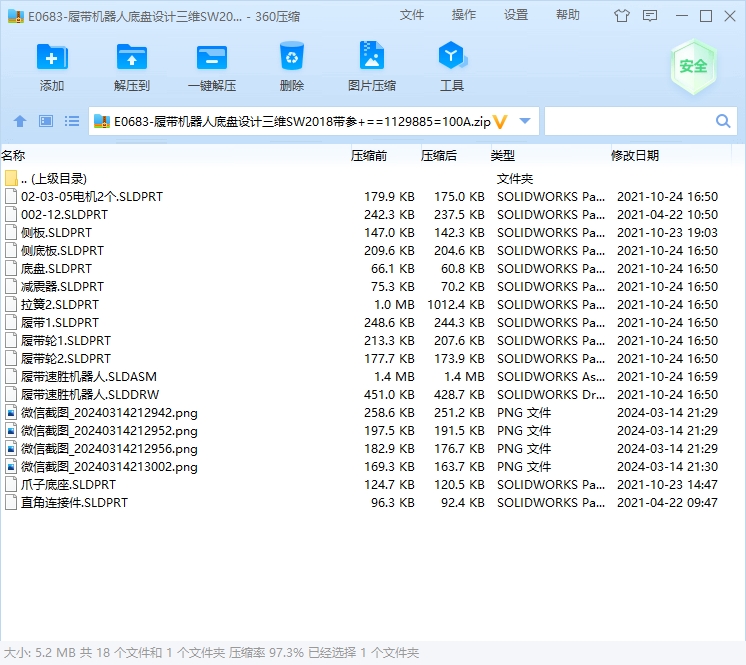Click the file icon of 履带1.SLDPRT

point(11,323)
